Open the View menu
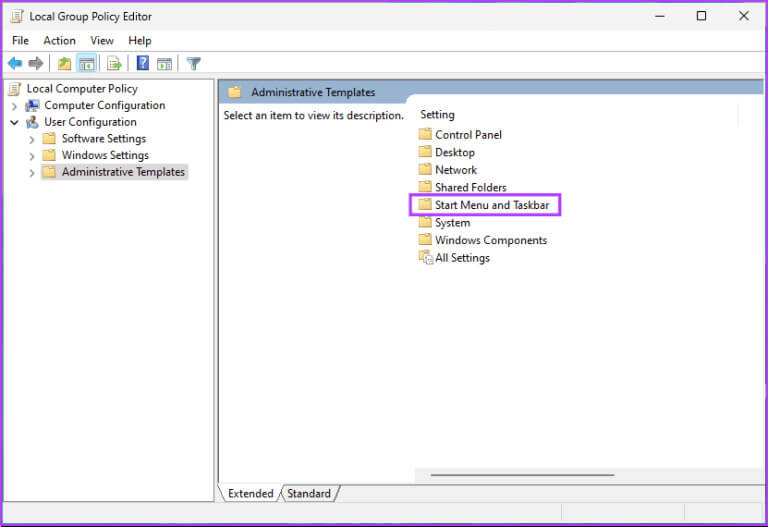This screenshot has width=768, height=527. click(x=102, y=41)
